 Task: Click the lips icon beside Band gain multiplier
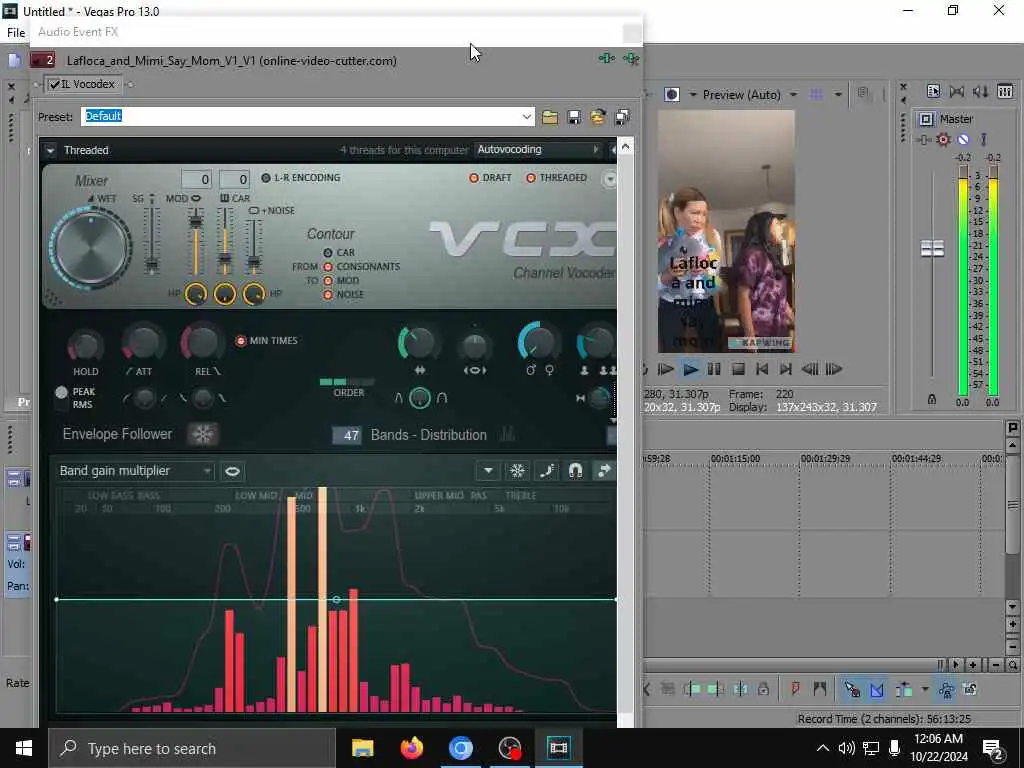232,471
